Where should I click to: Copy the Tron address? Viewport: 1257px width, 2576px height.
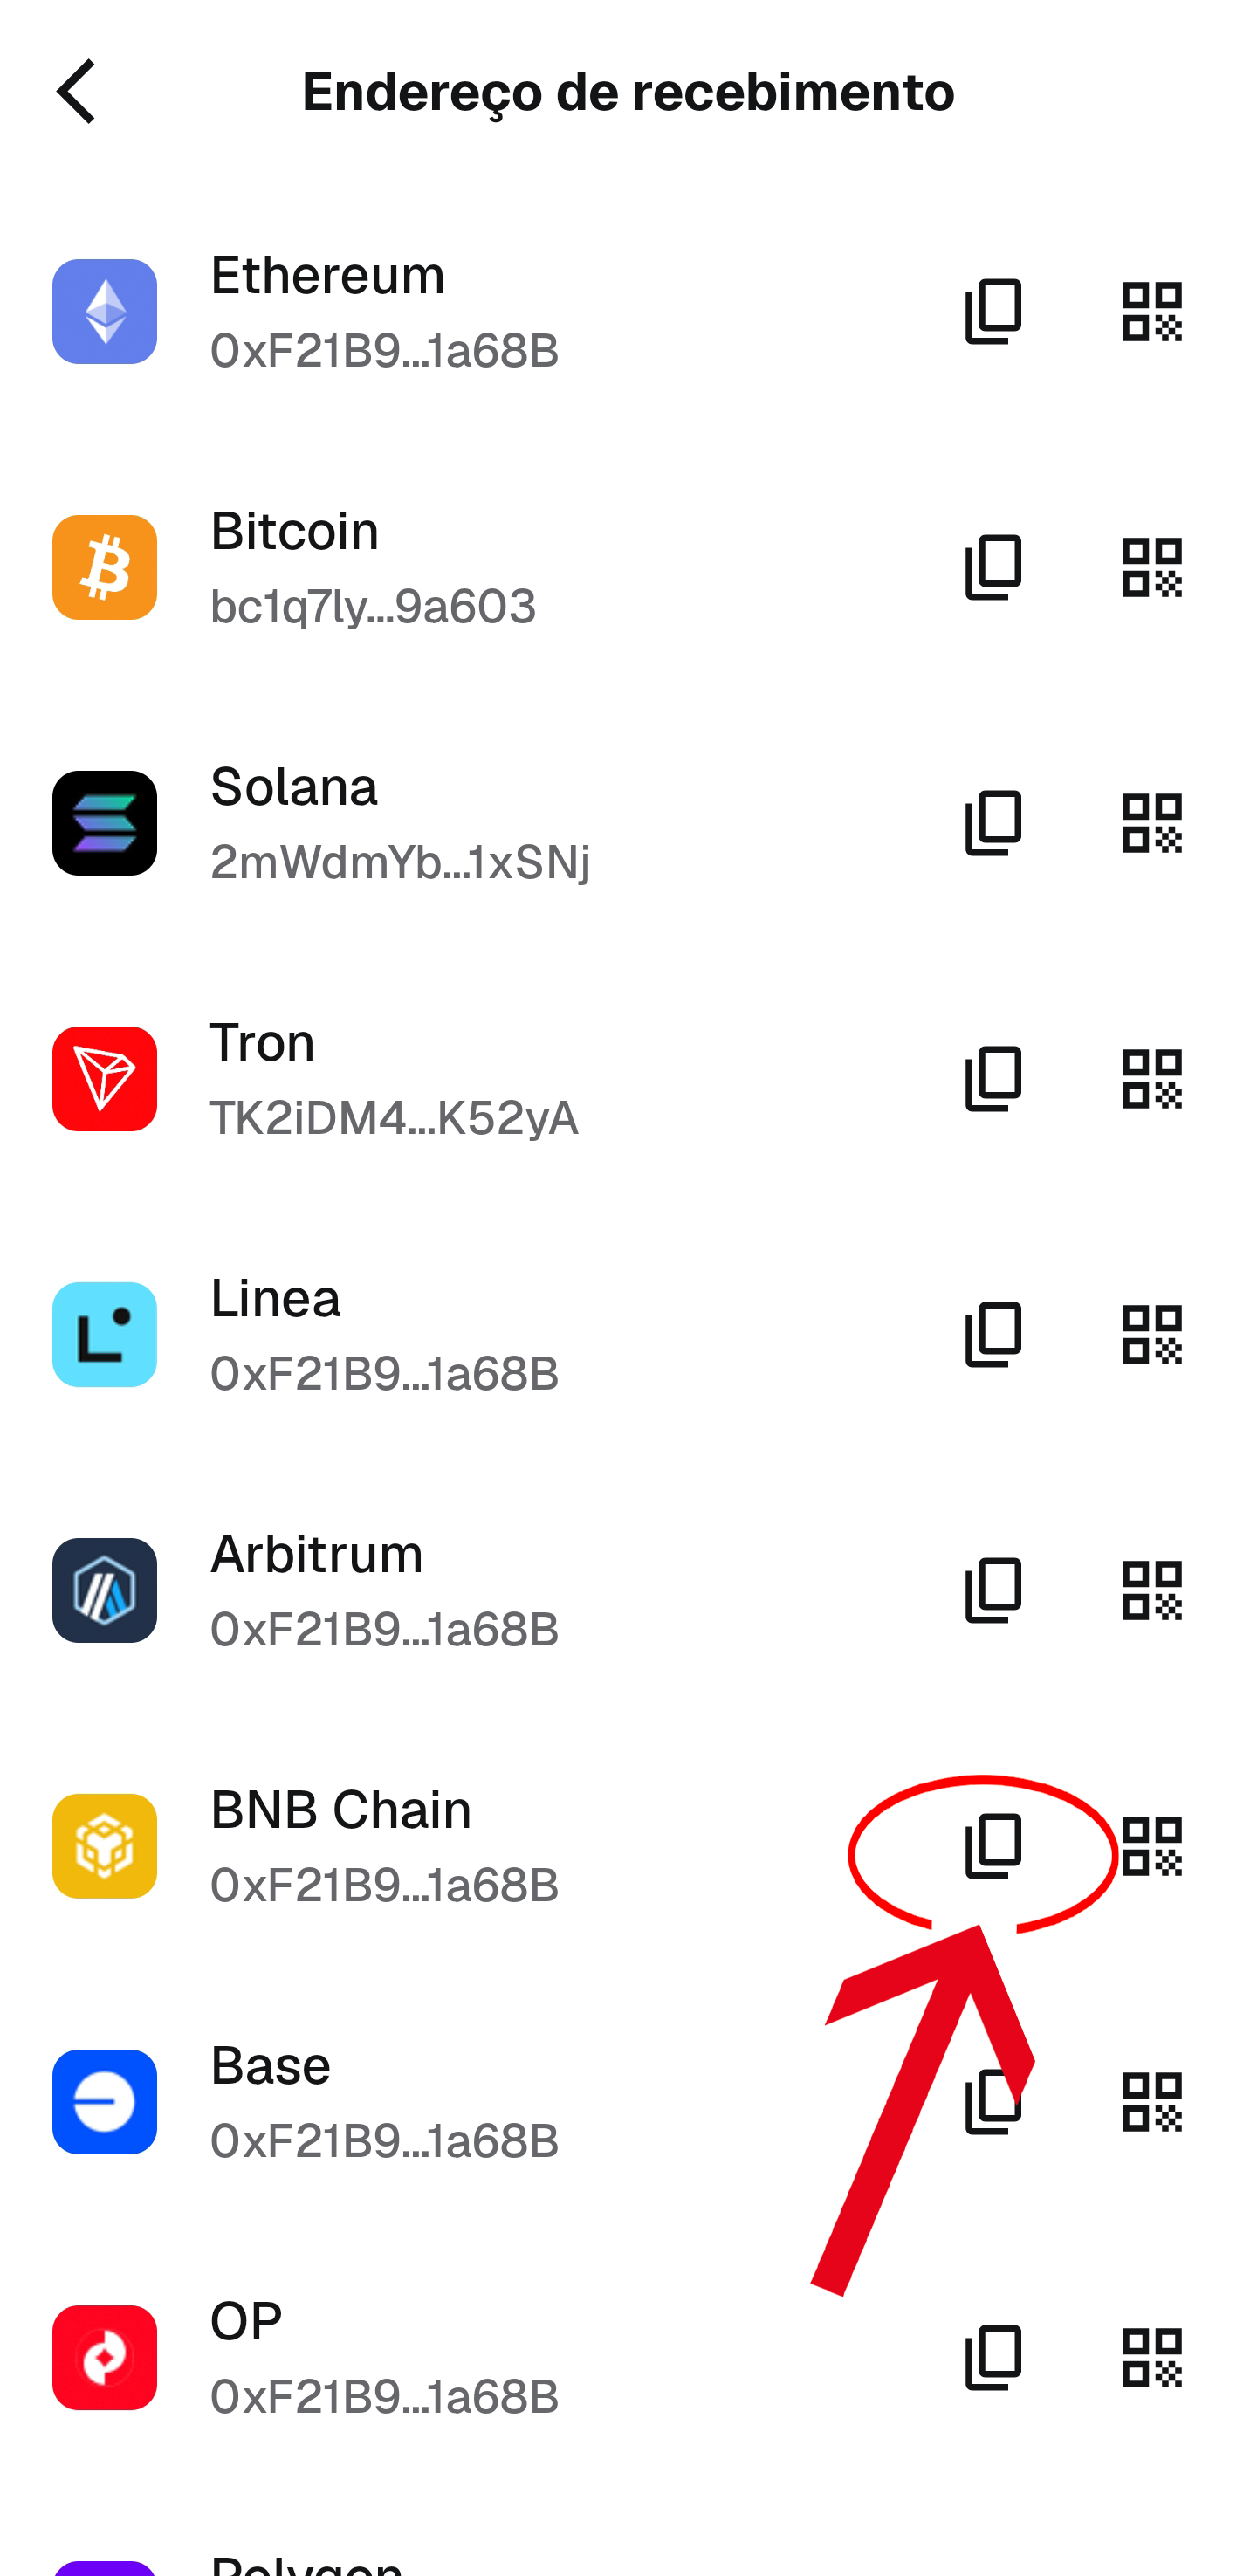(x=993, y=1079)
